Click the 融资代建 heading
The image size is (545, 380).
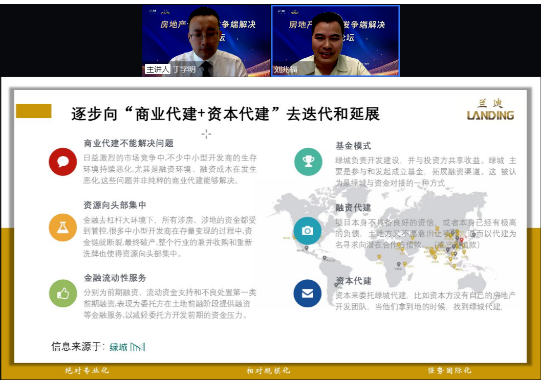353,208
